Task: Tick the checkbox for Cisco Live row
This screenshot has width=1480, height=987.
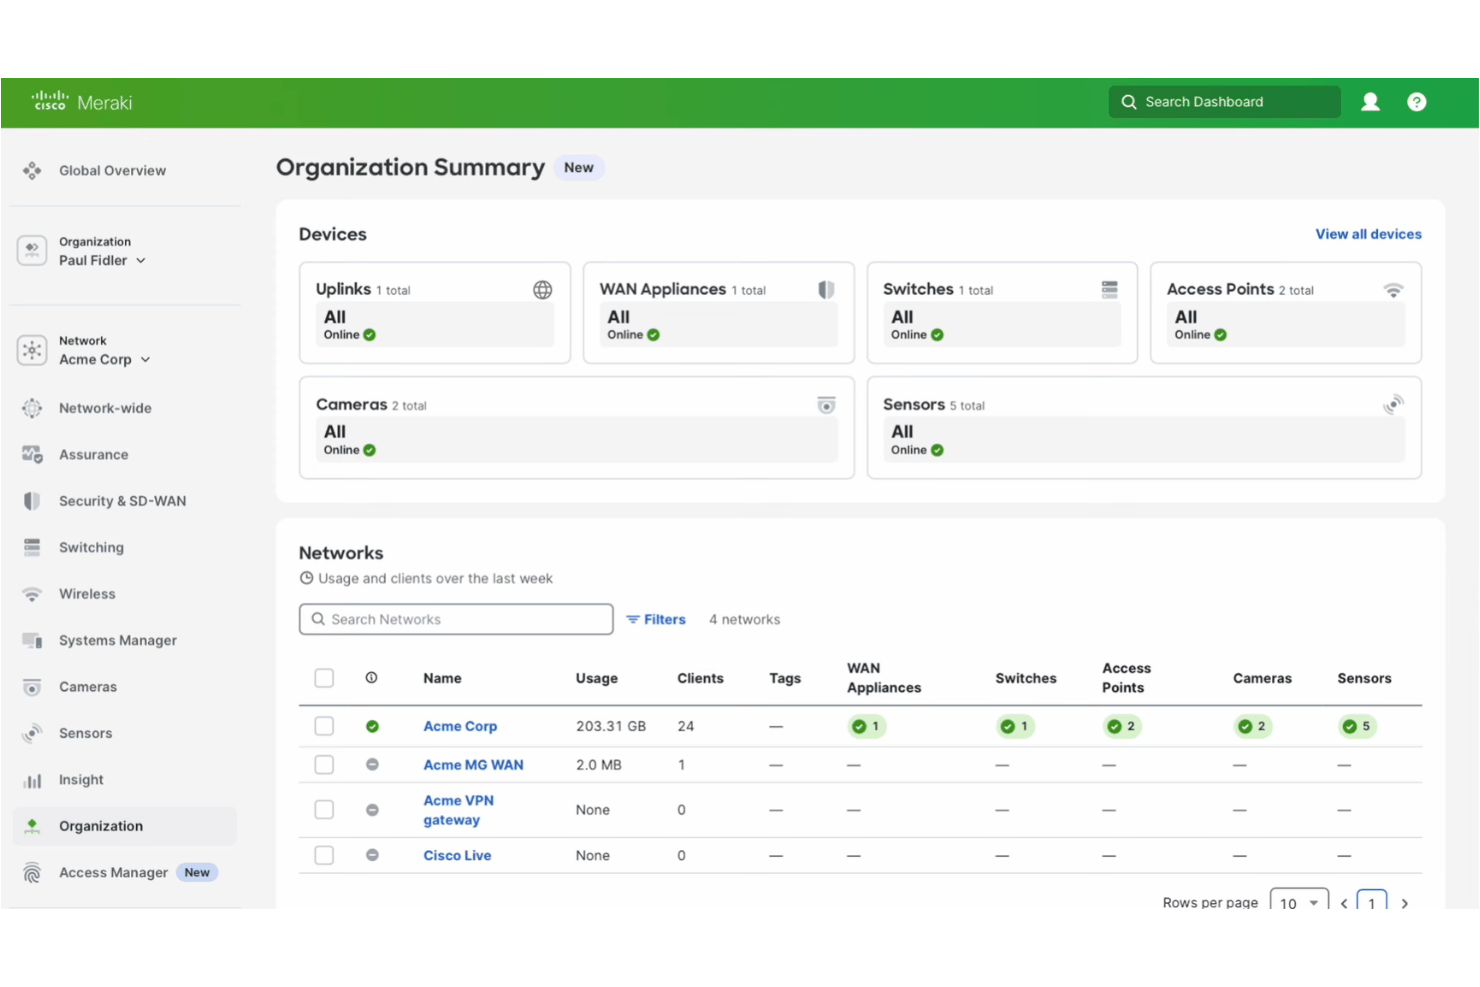Action: click(324, 856)
